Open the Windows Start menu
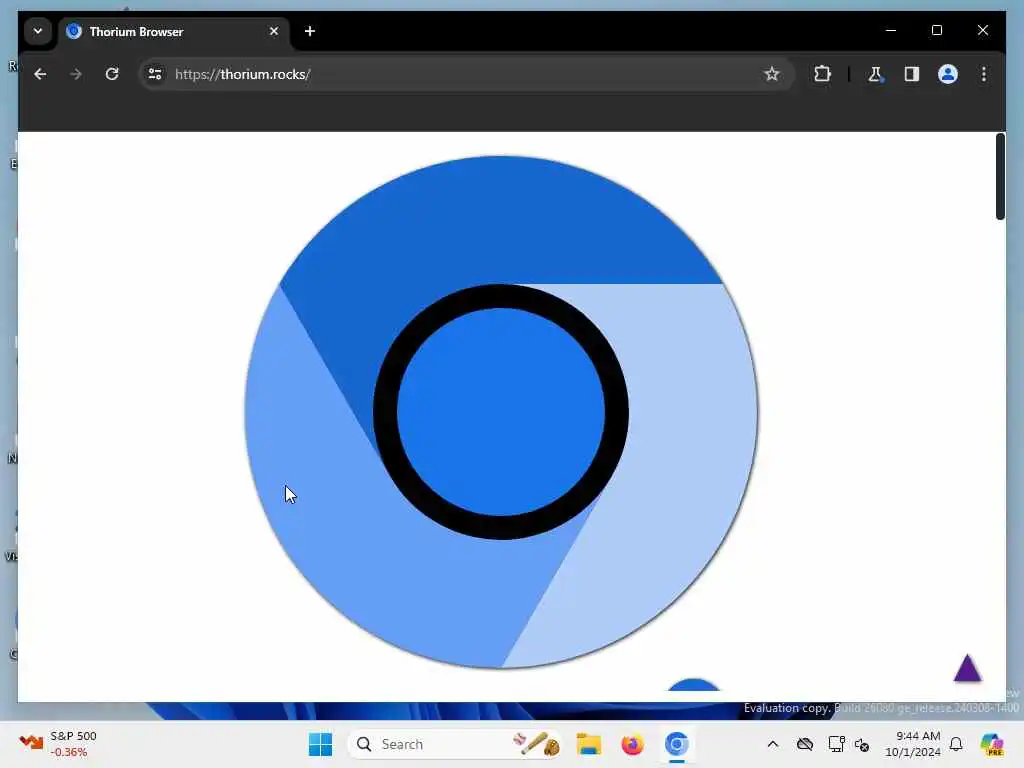Screen dimensions: 1024x768 320,744
